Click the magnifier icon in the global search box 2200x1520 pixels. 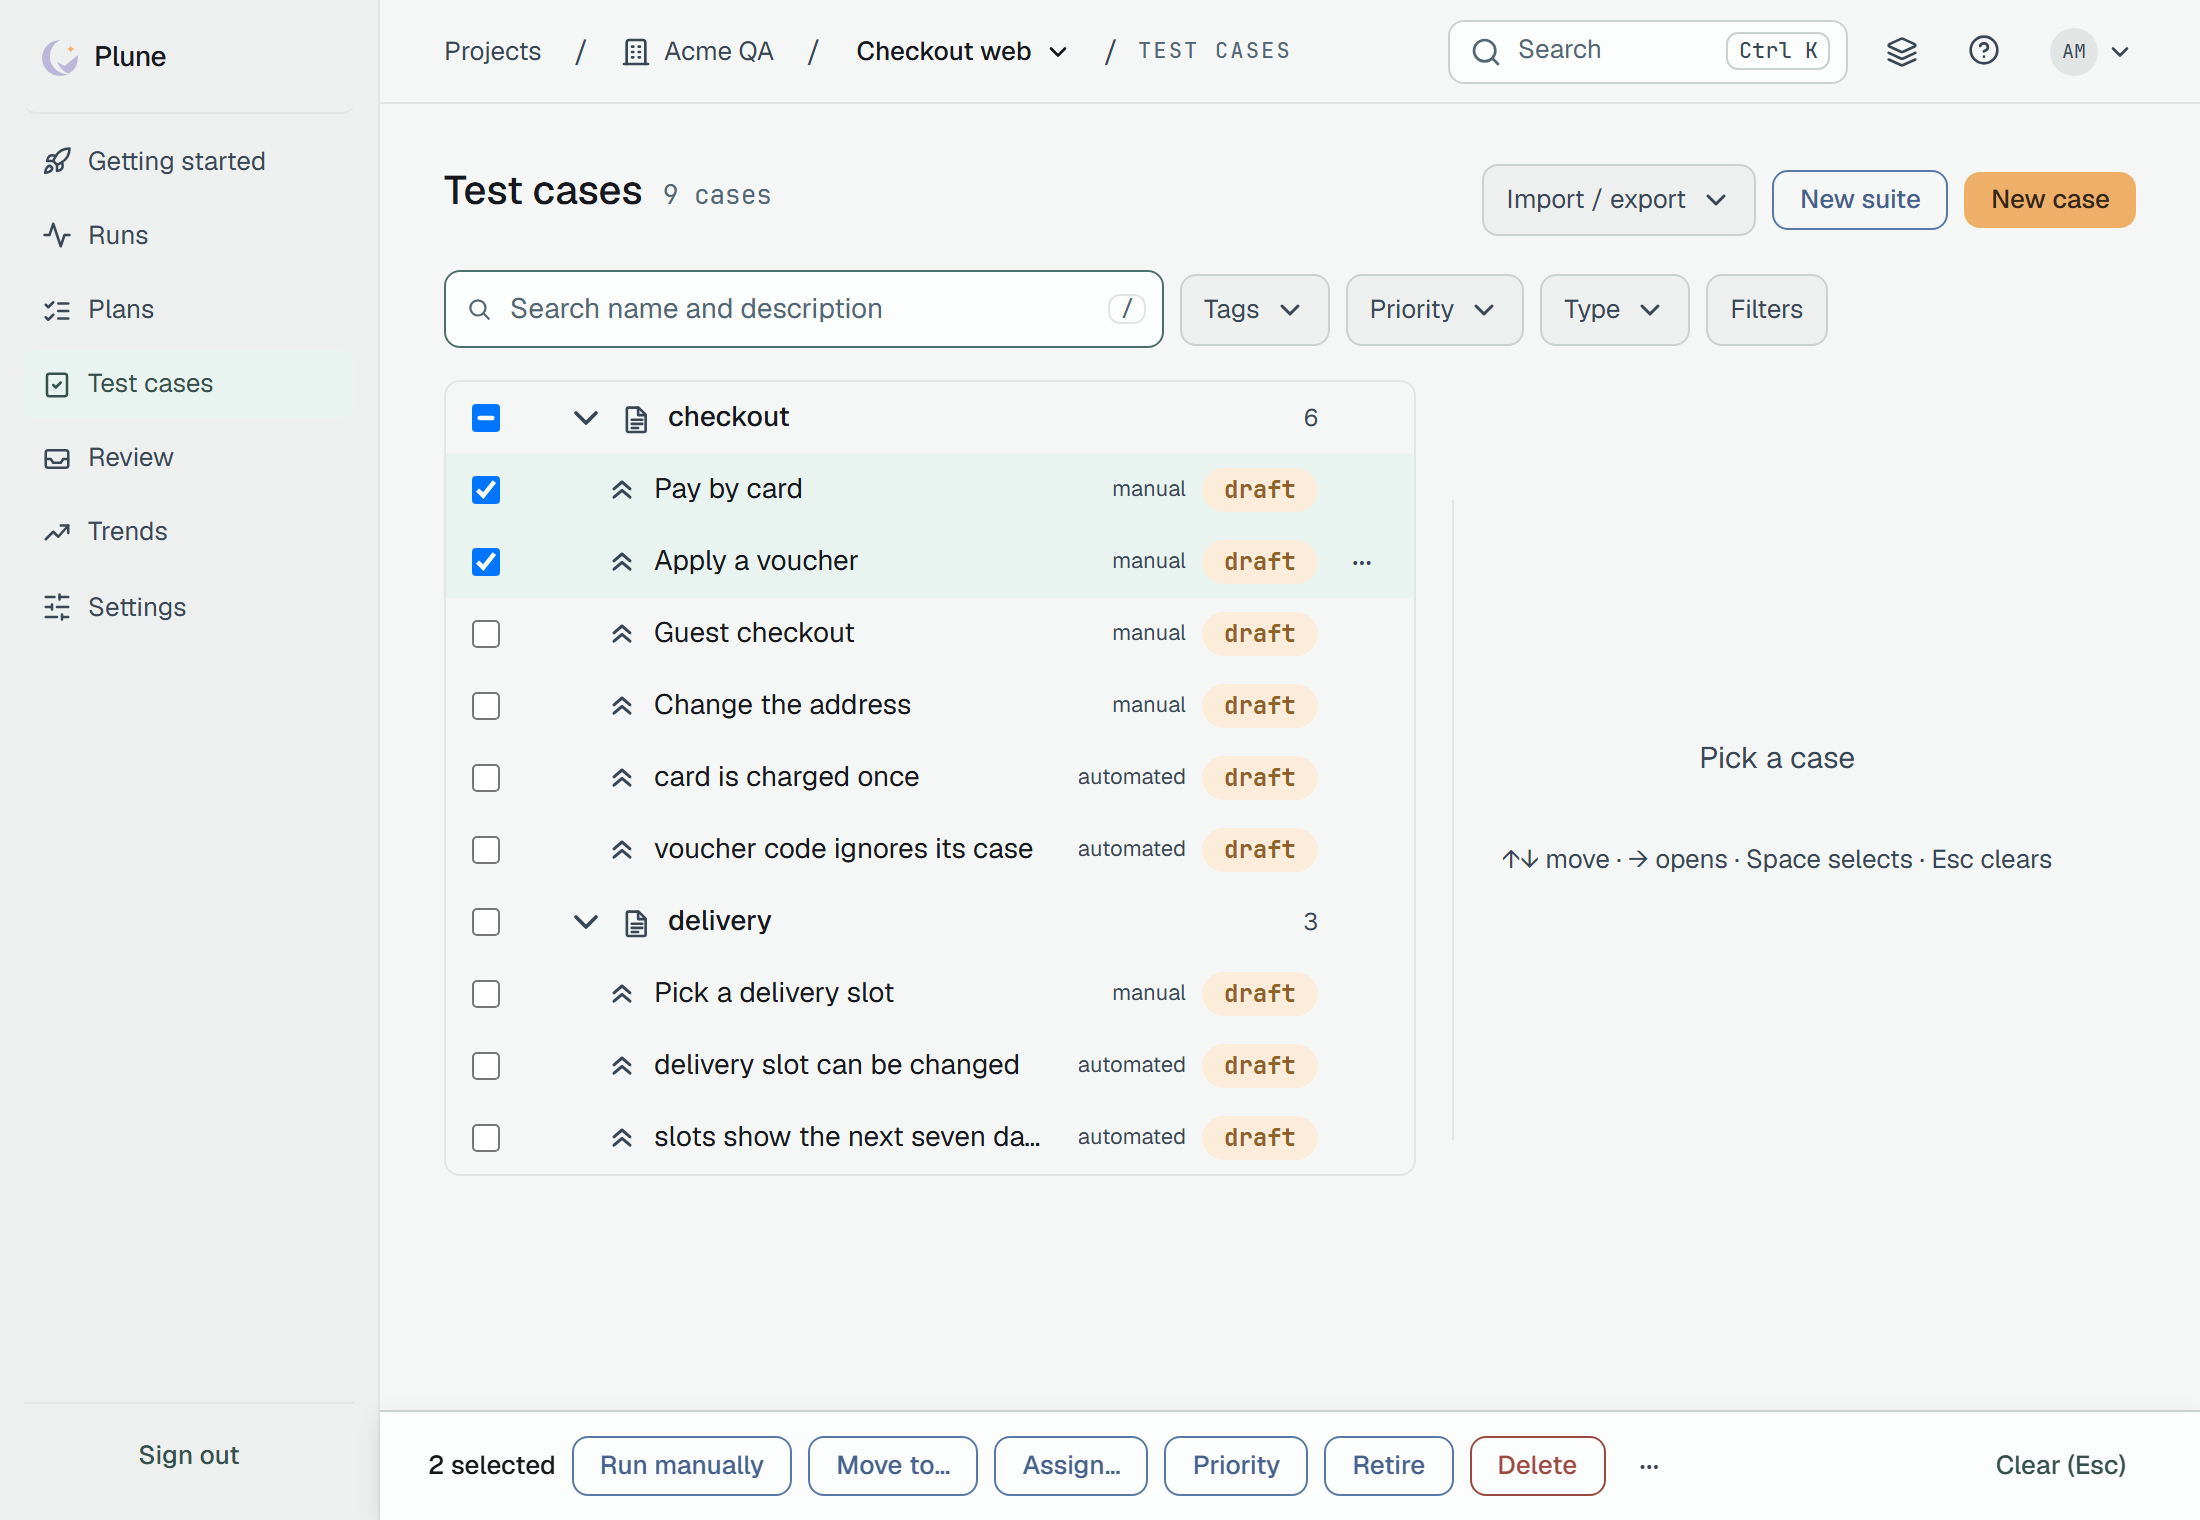[x=1486, y=52]
